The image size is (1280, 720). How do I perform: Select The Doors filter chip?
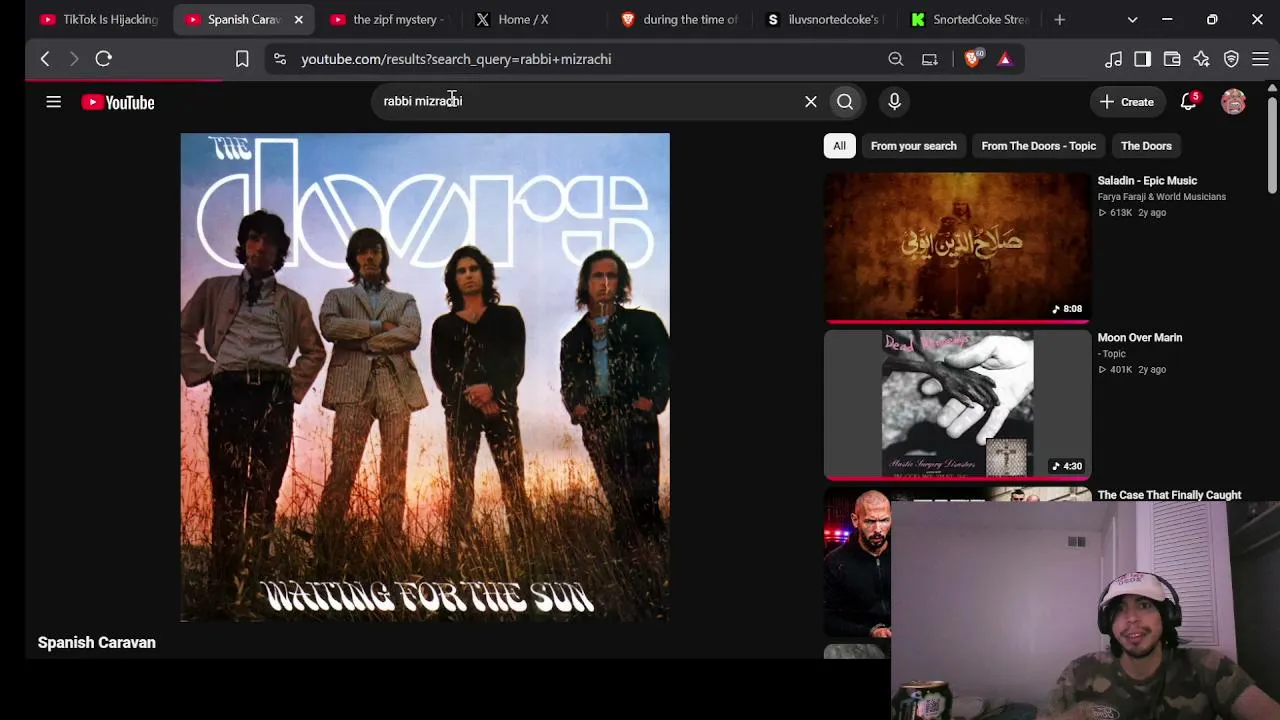(1146, 146)
